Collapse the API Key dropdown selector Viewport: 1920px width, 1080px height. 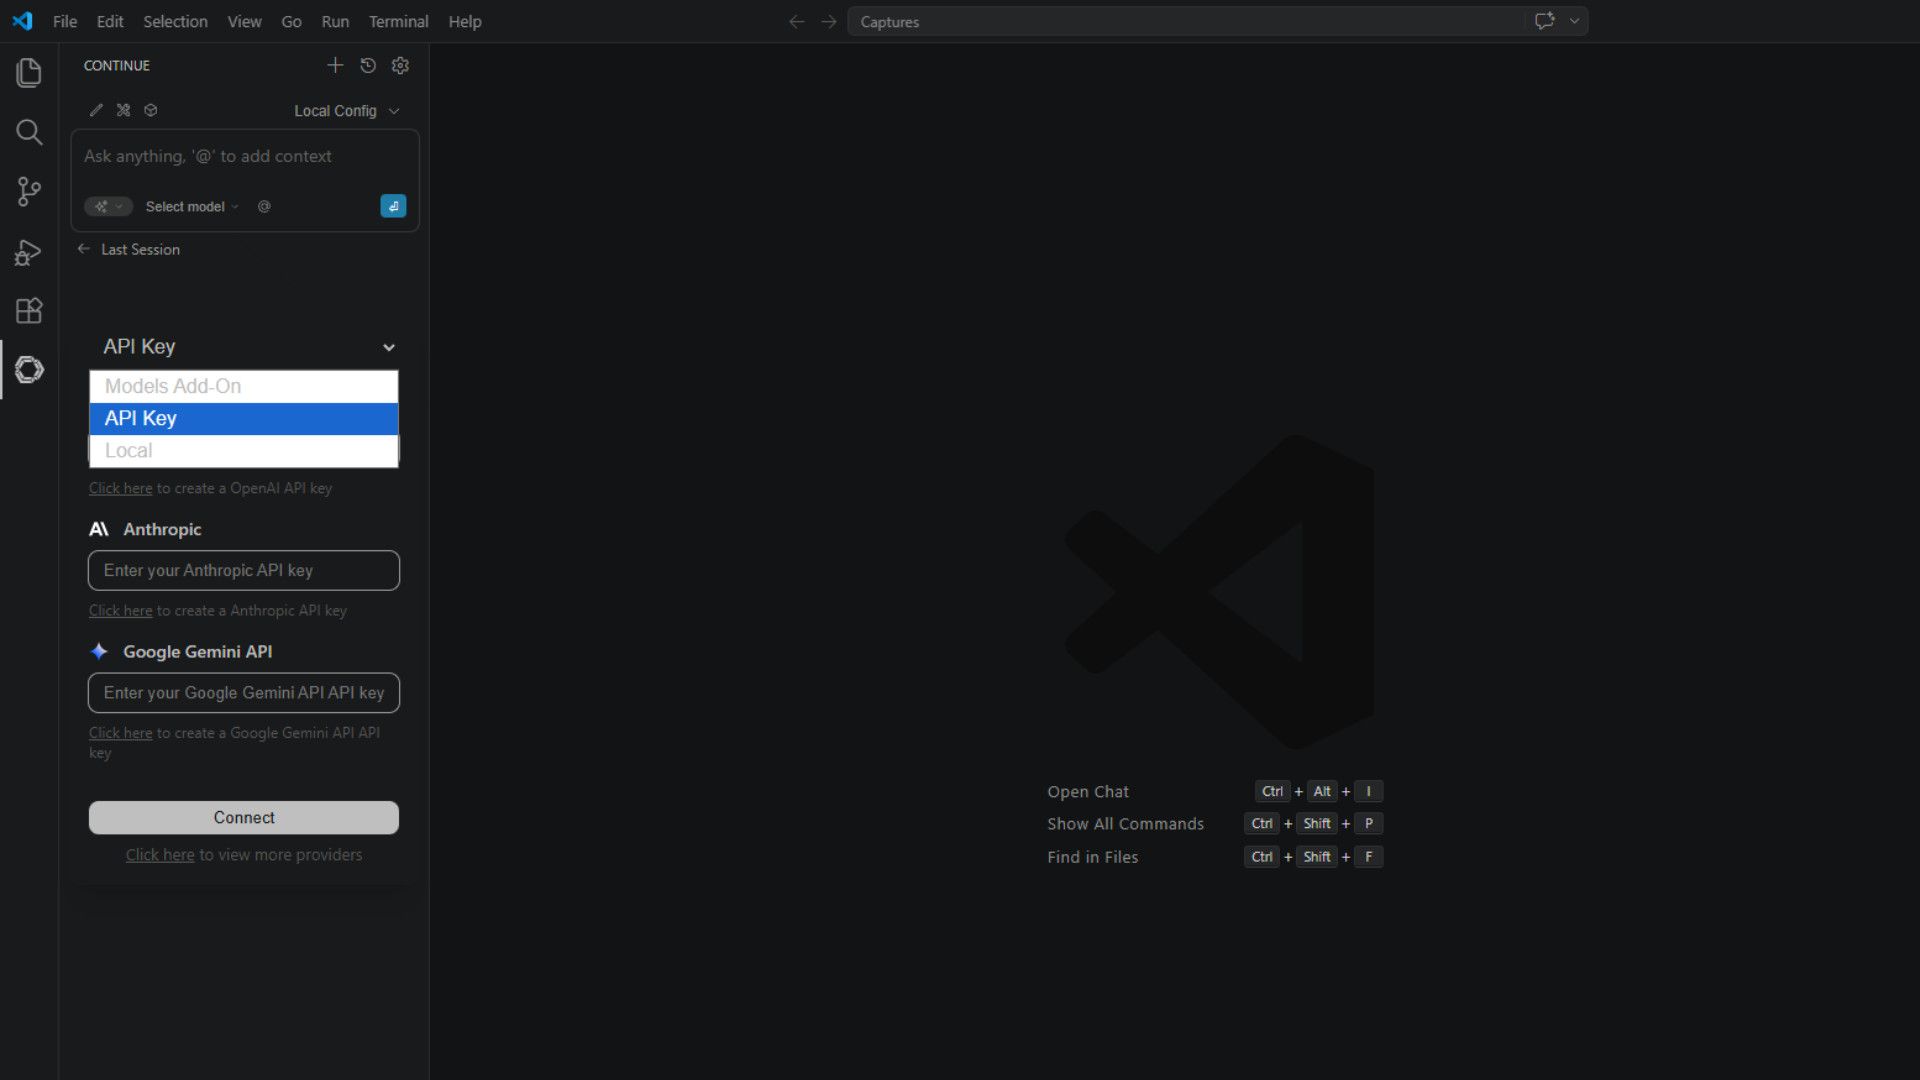(244, 347)
